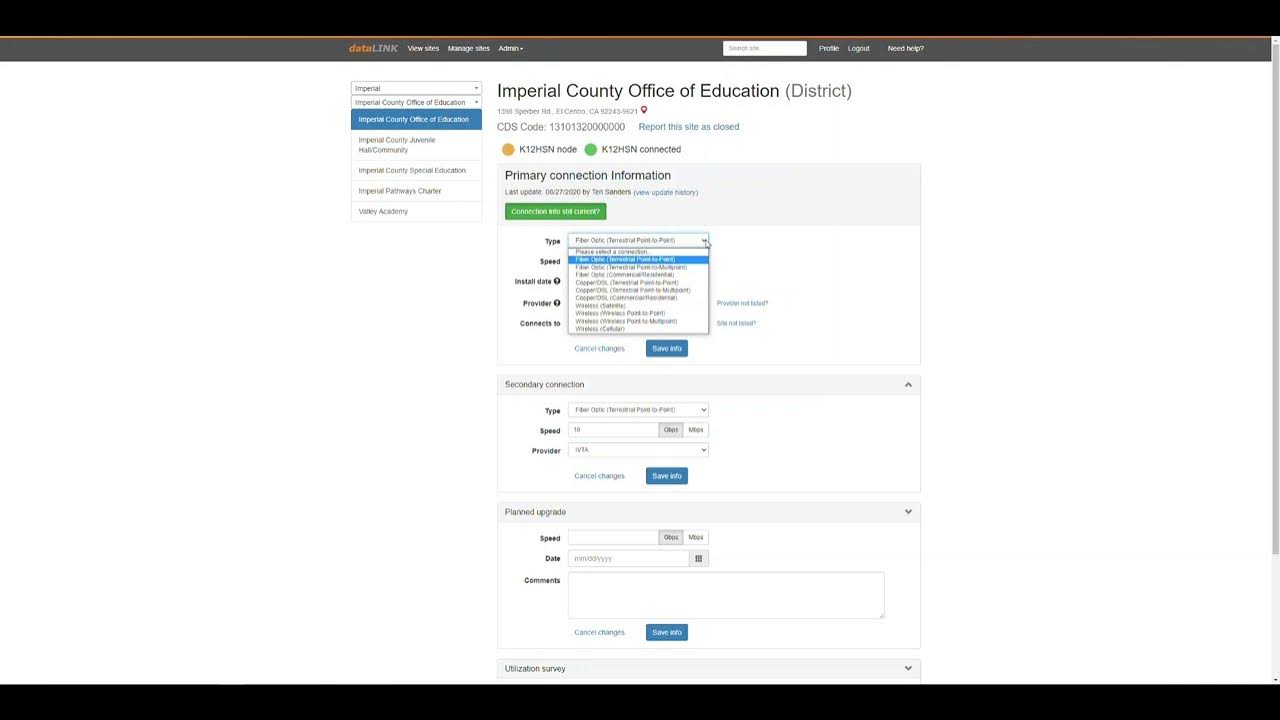This screenshot has height=720, width=1280.
Task: Open the Secondary connection Provider dropdown
Action: [x=638, y=450]
